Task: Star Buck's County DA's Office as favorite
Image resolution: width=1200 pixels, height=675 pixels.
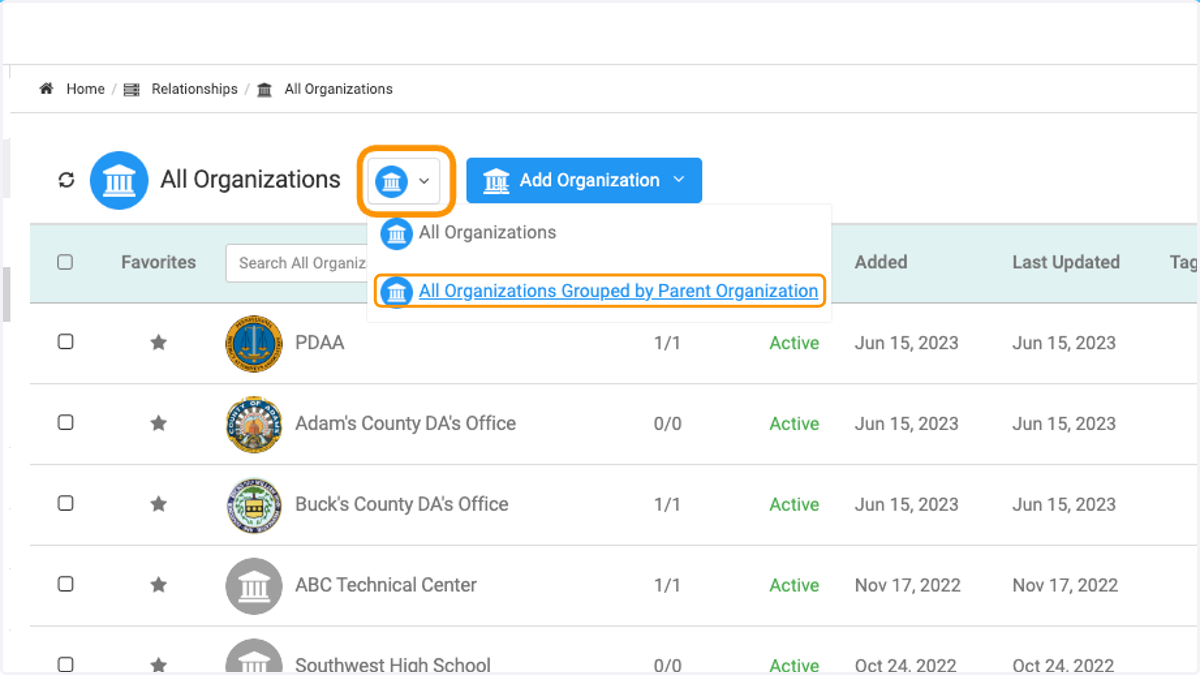Action: 158,504
